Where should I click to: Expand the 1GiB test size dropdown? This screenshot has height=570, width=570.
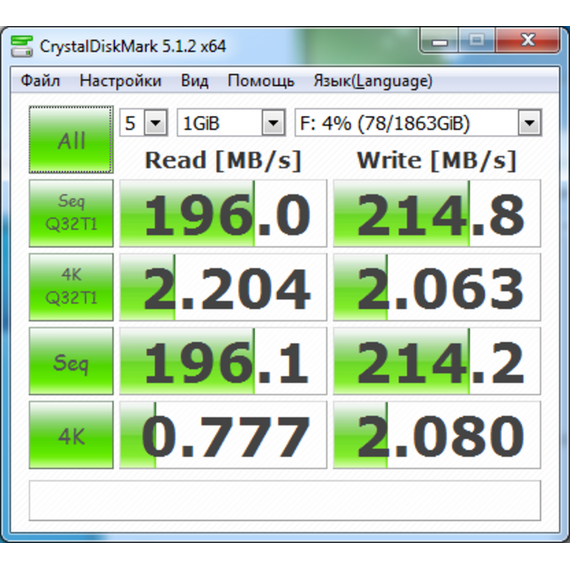click(x=231, y=123)
